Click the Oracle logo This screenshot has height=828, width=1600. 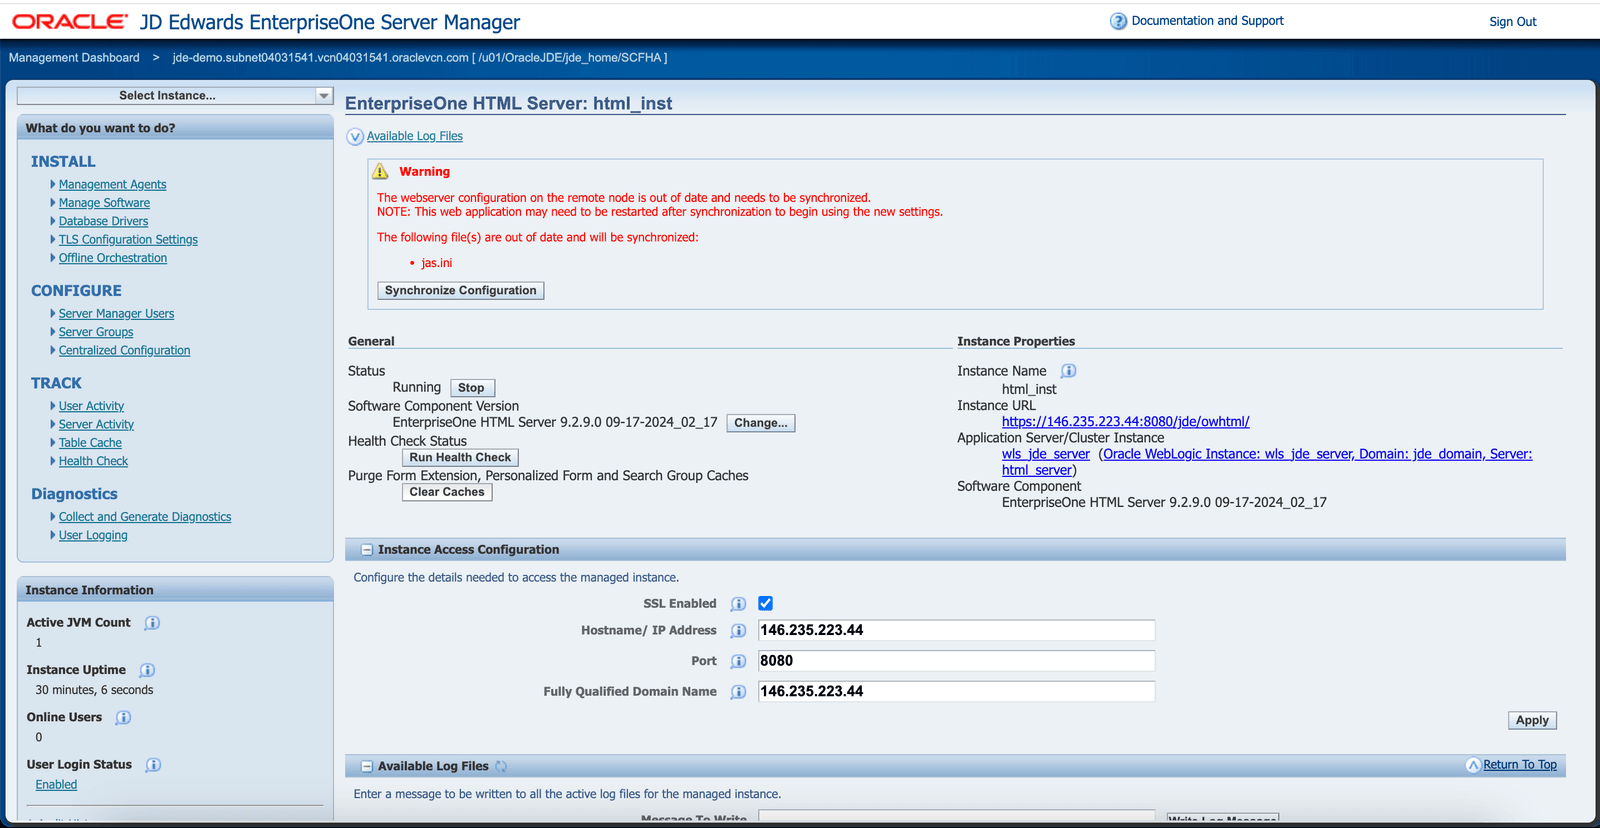point(70,21)
